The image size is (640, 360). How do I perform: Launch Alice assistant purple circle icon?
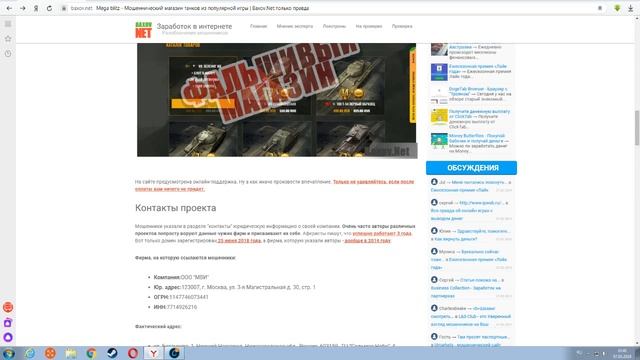click(8, 337)
